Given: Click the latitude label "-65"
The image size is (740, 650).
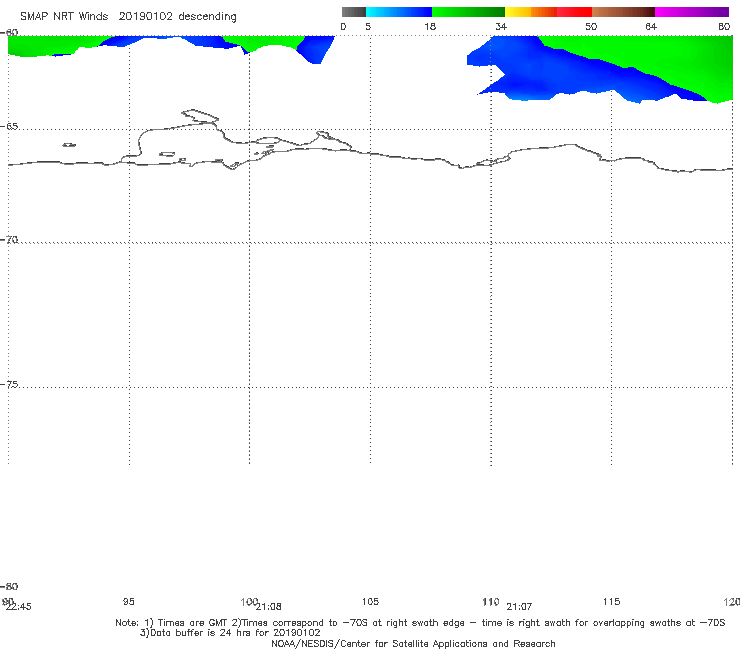Looking at the screenshot, I should click(x=9, y=127).
